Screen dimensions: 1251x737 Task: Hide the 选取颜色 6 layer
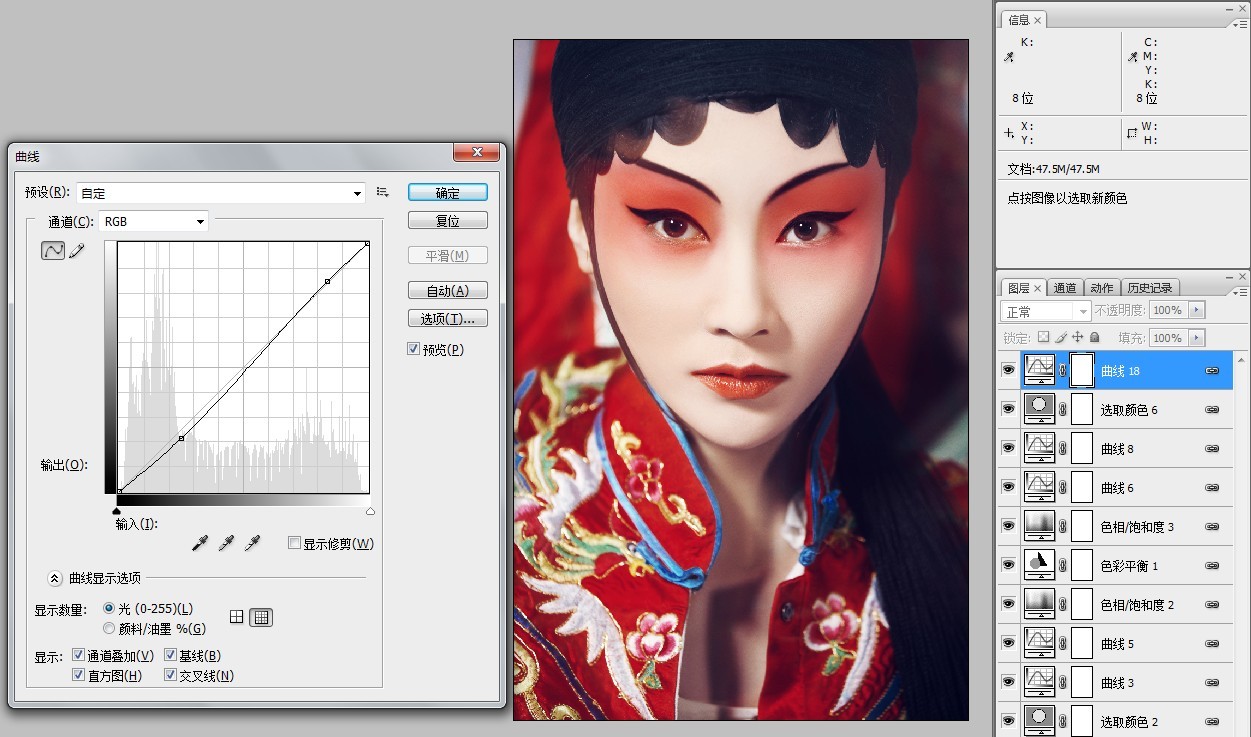tap(1007, 409)
